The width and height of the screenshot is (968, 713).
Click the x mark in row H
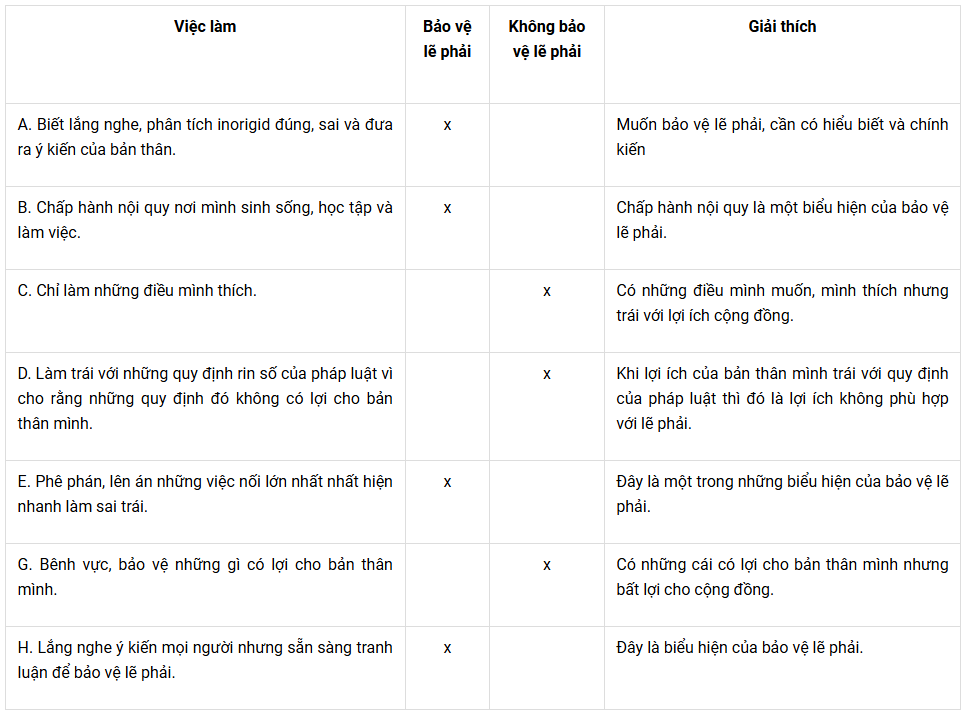(x=447, y=648)
